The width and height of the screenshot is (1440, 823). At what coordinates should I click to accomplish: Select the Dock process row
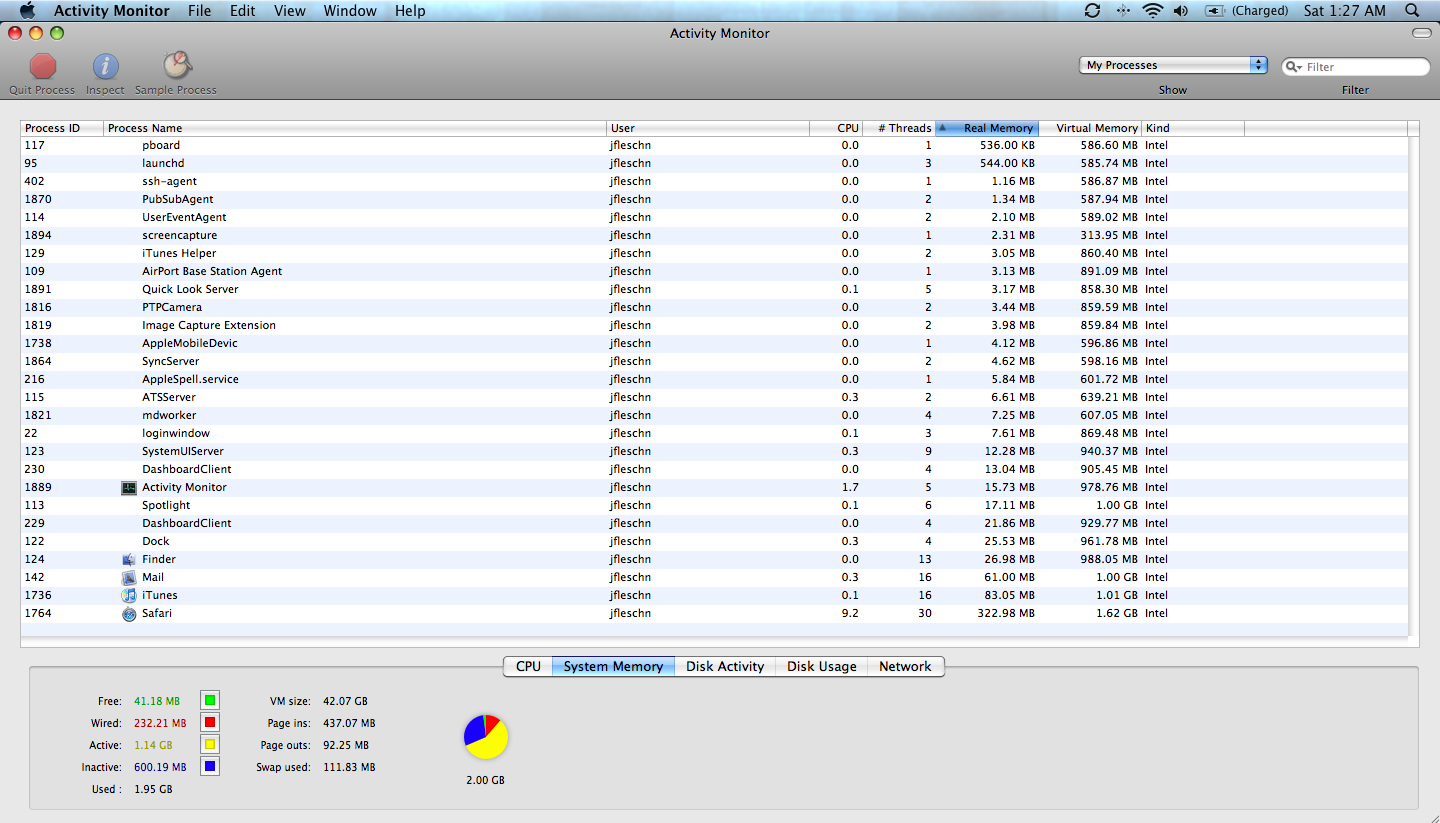tap(714, 542)
